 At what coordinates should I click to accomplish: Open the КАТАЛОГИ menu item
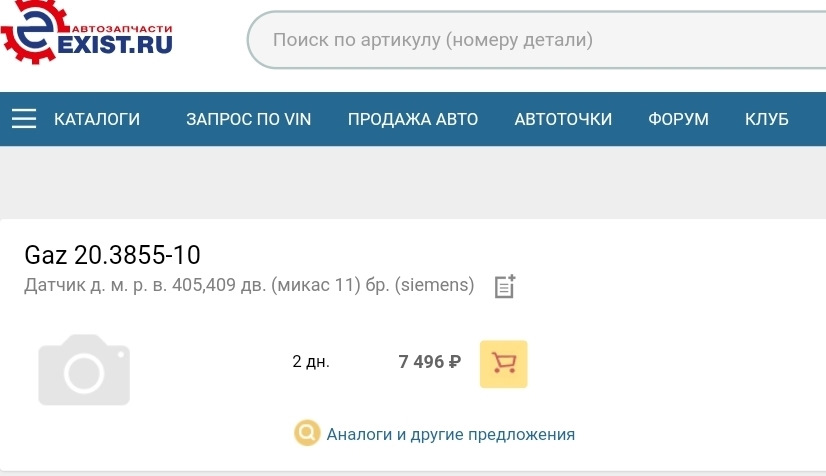[97, 119]
